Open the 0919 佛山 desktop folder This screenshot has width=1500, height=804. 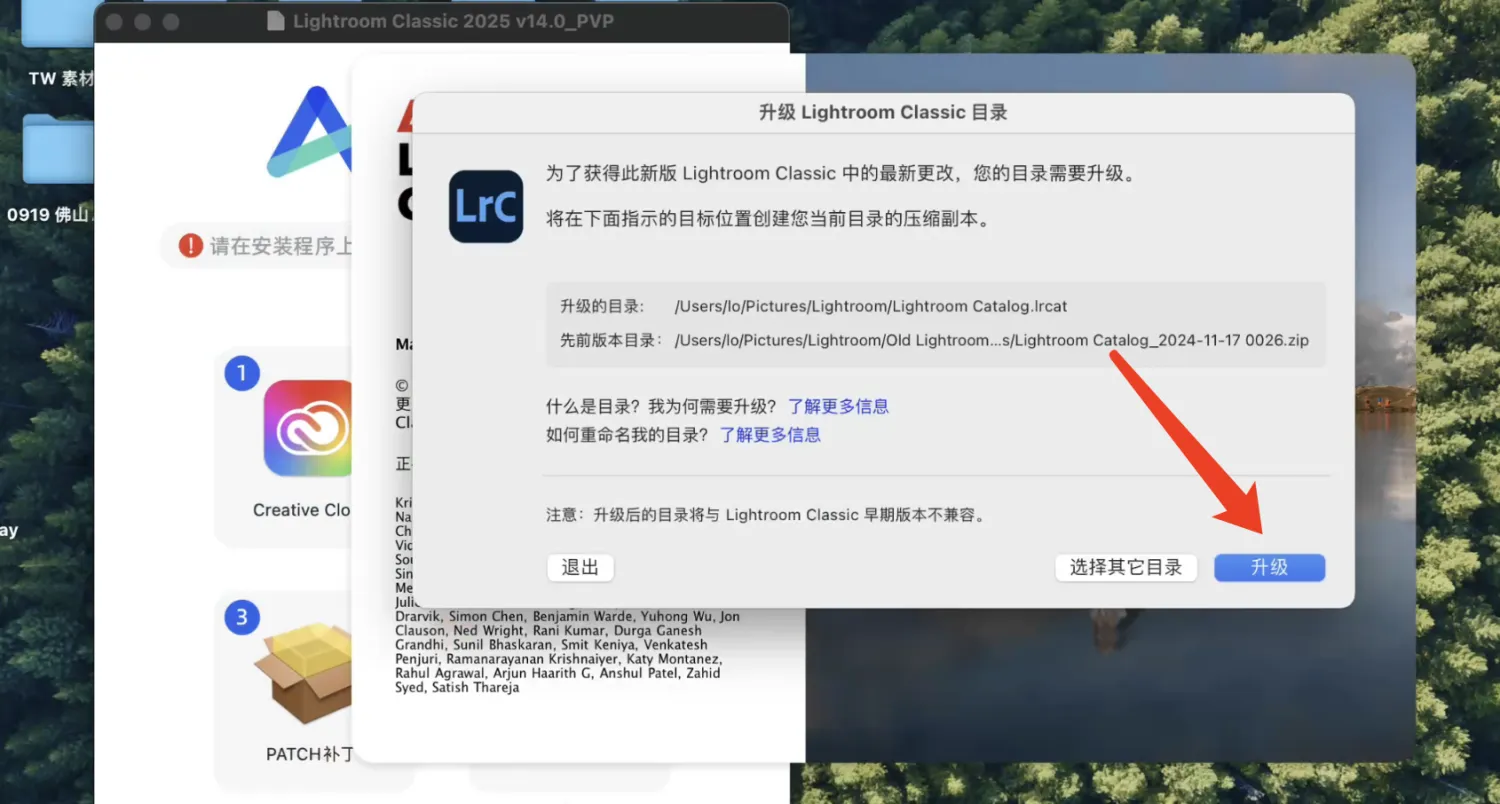(57, 150)
